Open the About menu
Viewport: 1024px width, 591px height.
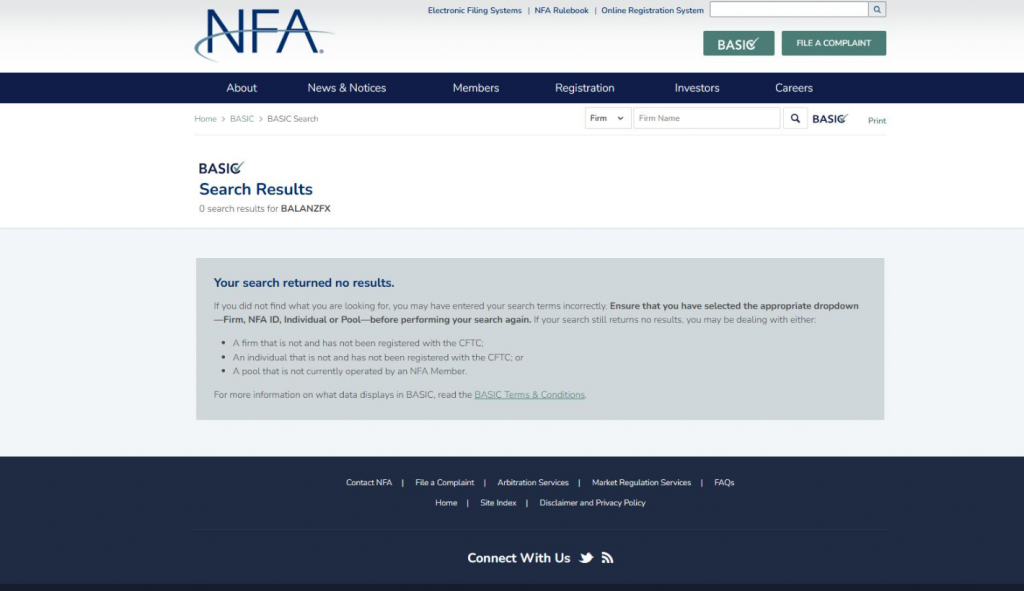pyautogui.click(x=242, y=88)
